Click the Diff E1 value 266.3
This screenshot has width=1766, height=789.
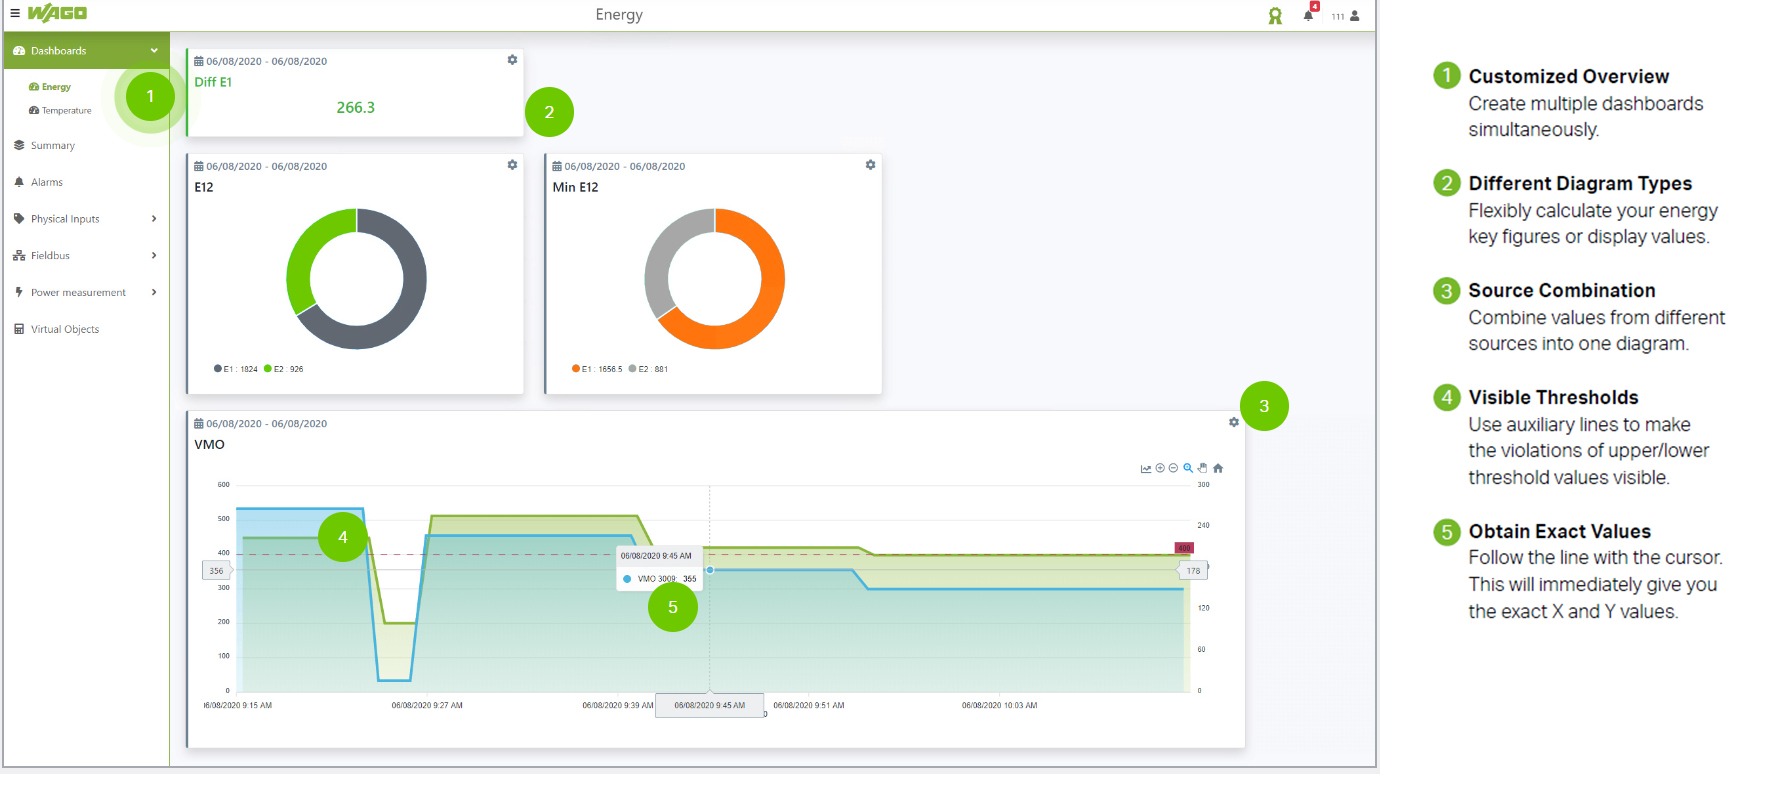click(x=356, y=107)
